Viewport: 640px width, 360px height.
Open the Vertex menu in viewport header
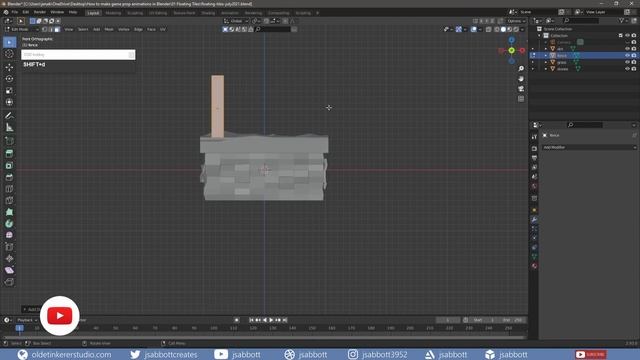click(124, 29)
